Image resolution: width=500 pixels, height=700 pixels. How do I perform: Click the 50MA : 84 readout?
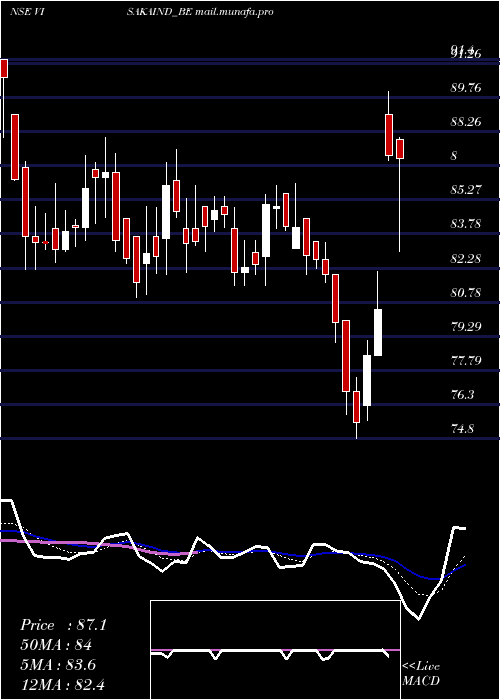(56, 645)
